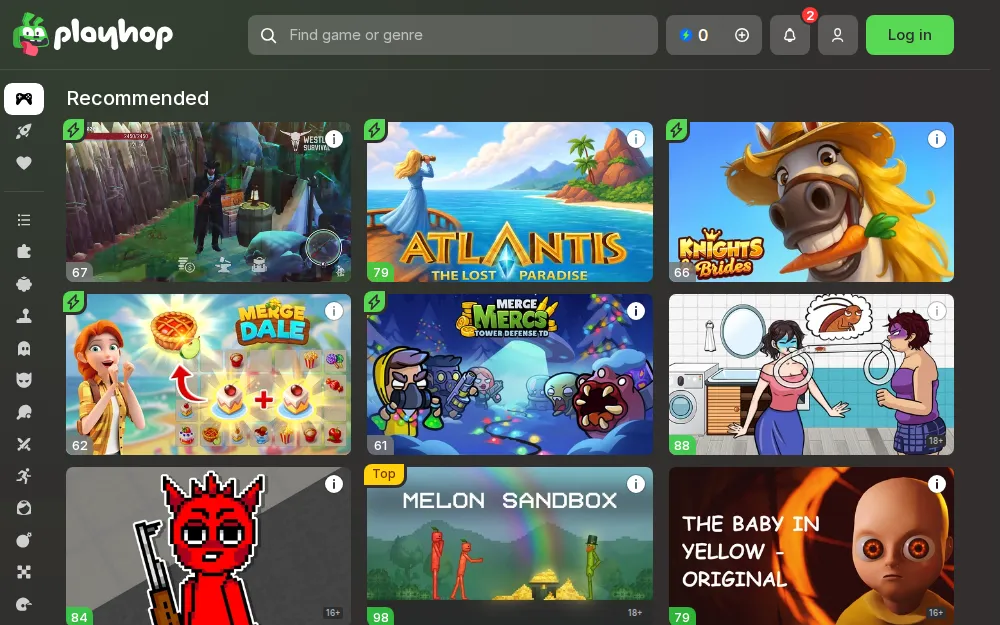
Task: Click the lightning coin balance showing 0
Action: click(x=695, y=35)
